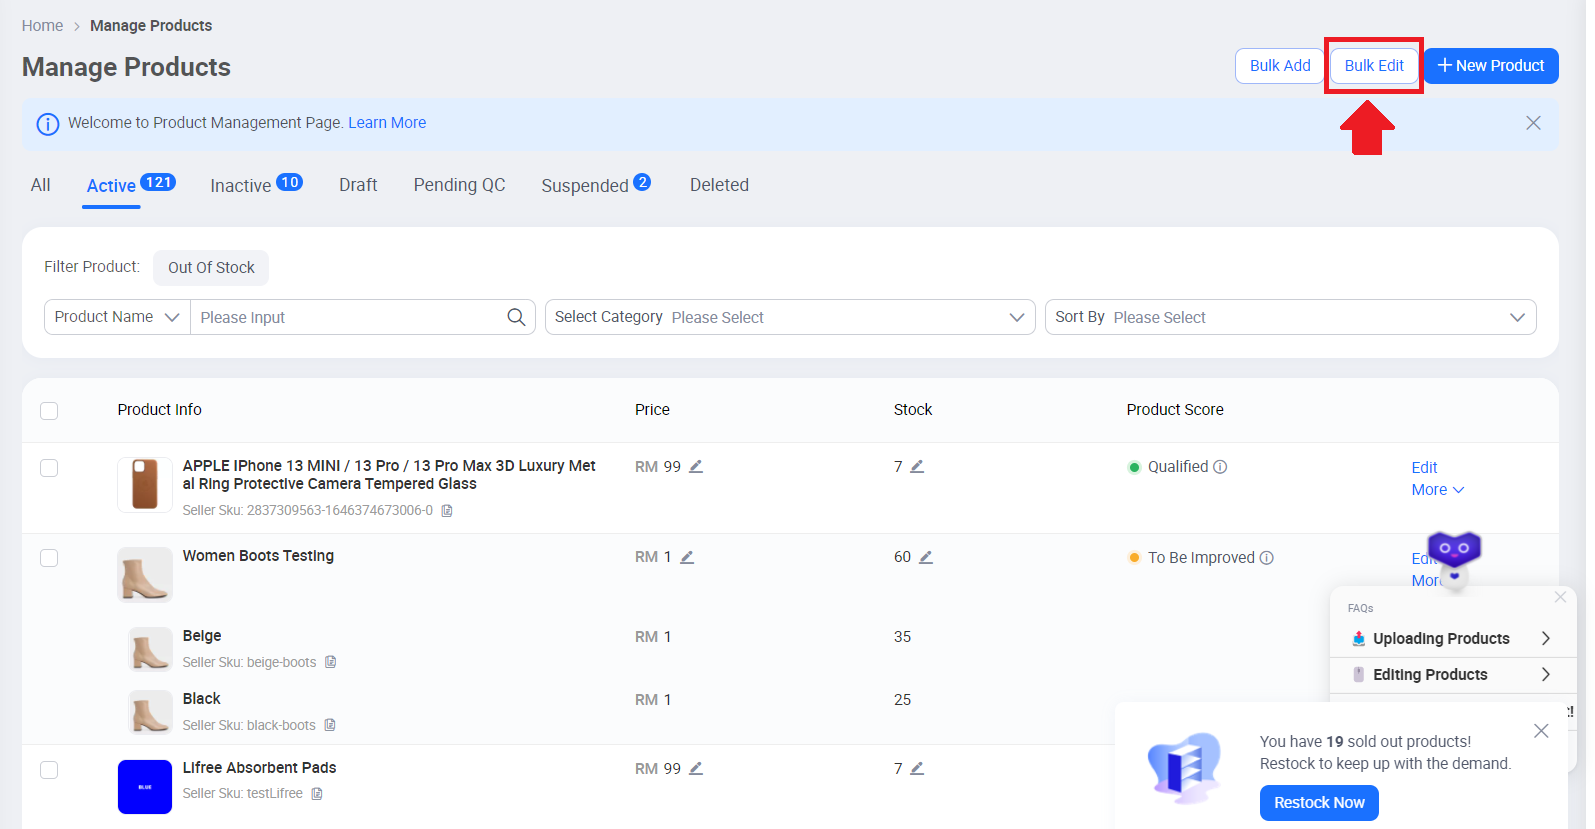Open the Select Category dropdown
Viewport: 1595px width, 829px height.
click(x=789, y=317)
